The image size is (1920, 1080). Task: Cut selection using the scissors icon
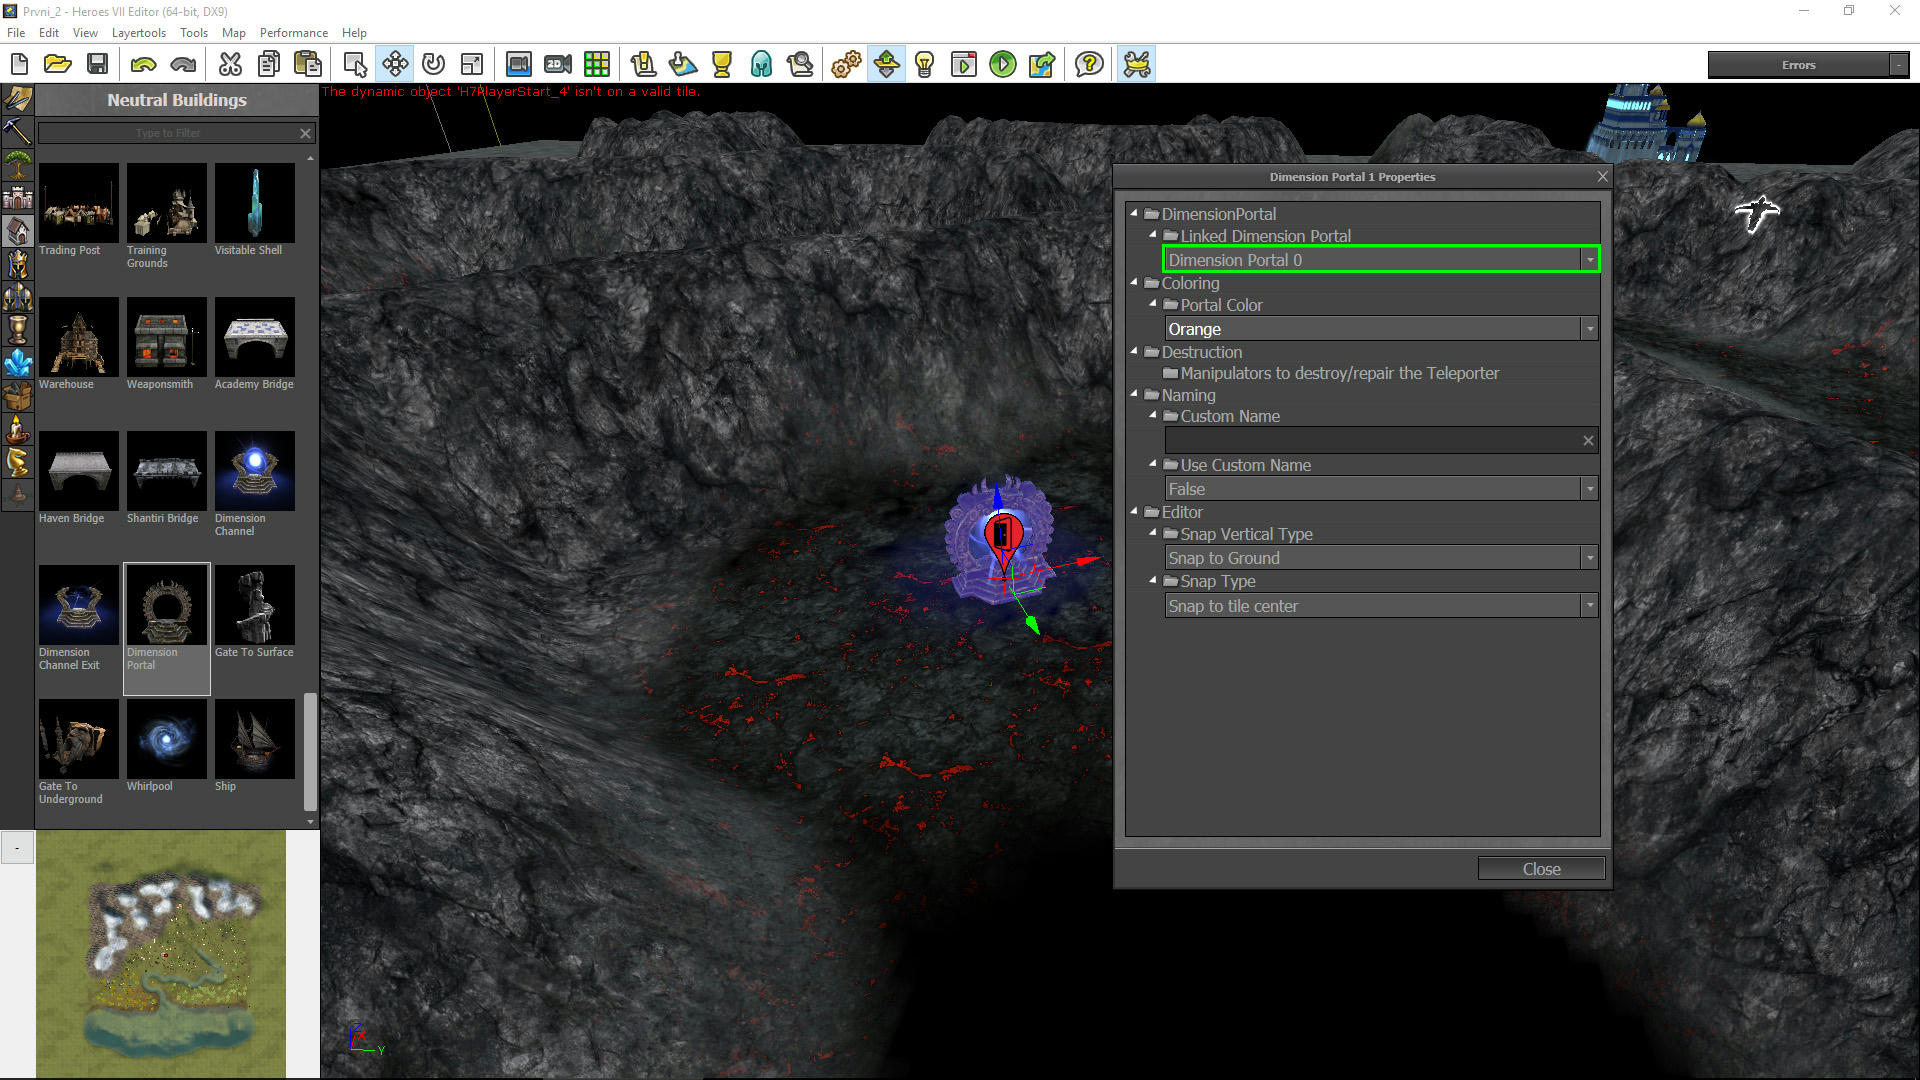coord(230,65)
